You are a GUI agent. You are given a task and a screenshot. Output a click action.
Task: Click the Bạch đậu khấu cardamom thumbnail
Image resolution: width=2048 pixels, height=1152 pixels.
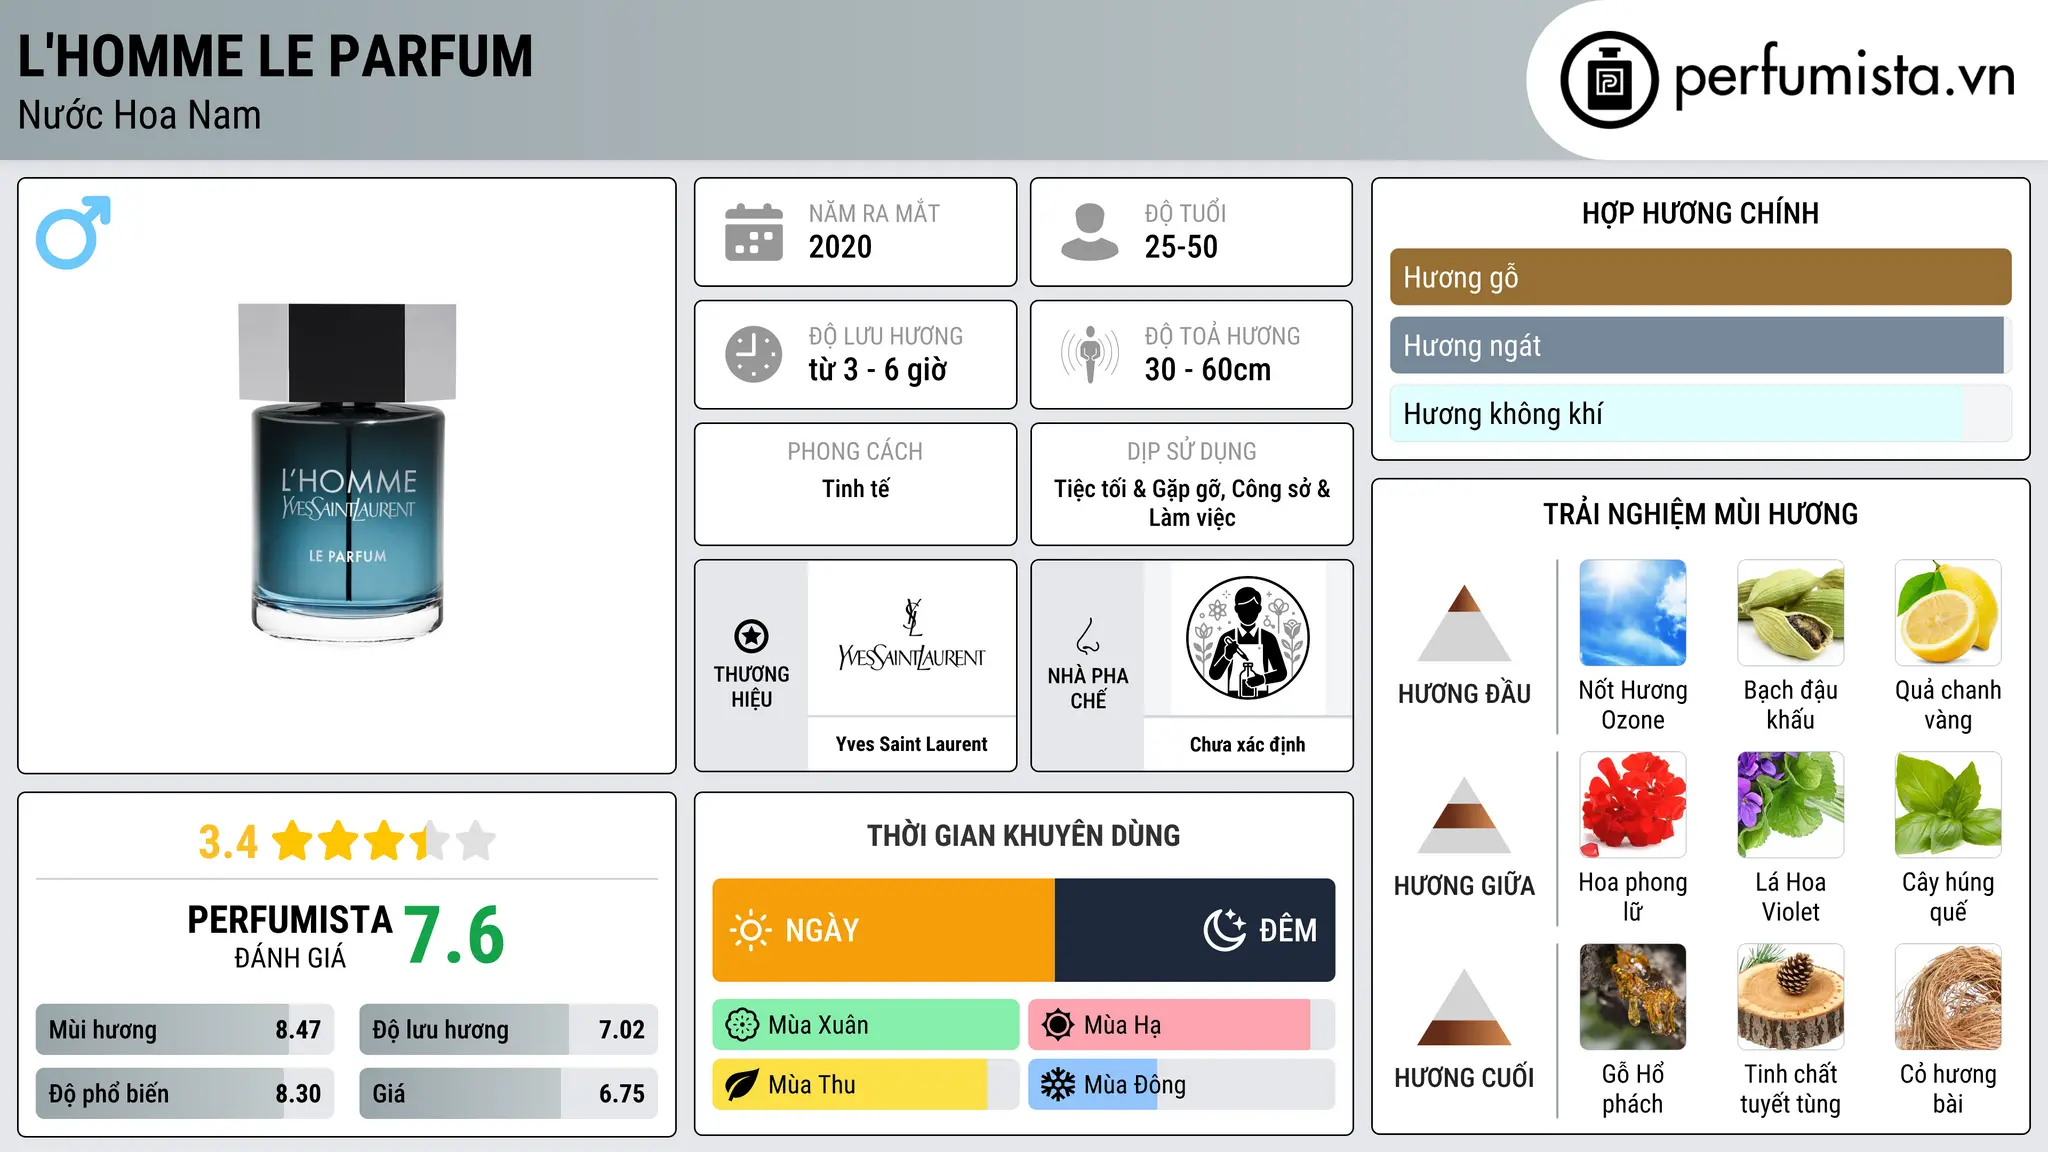[x=1790, y=613]
